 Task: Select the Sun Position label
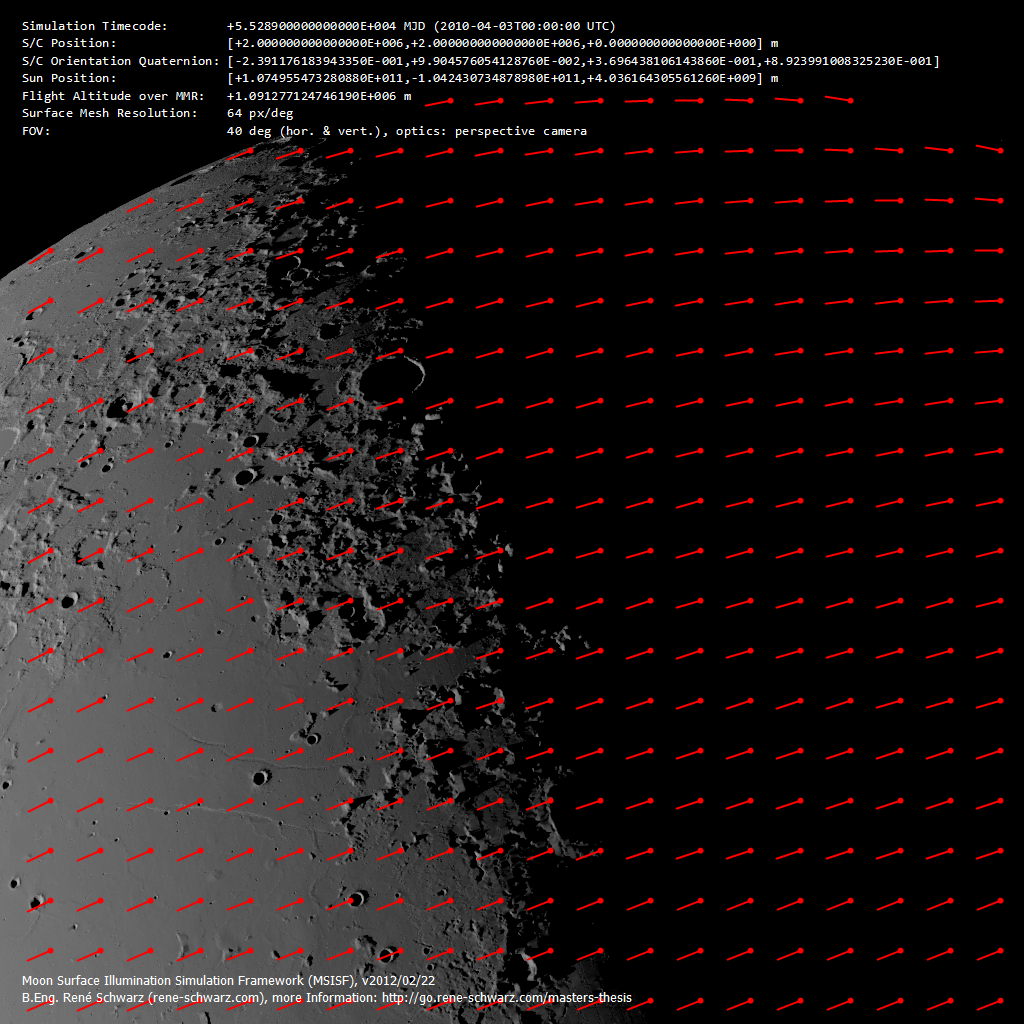pos(69,78)
